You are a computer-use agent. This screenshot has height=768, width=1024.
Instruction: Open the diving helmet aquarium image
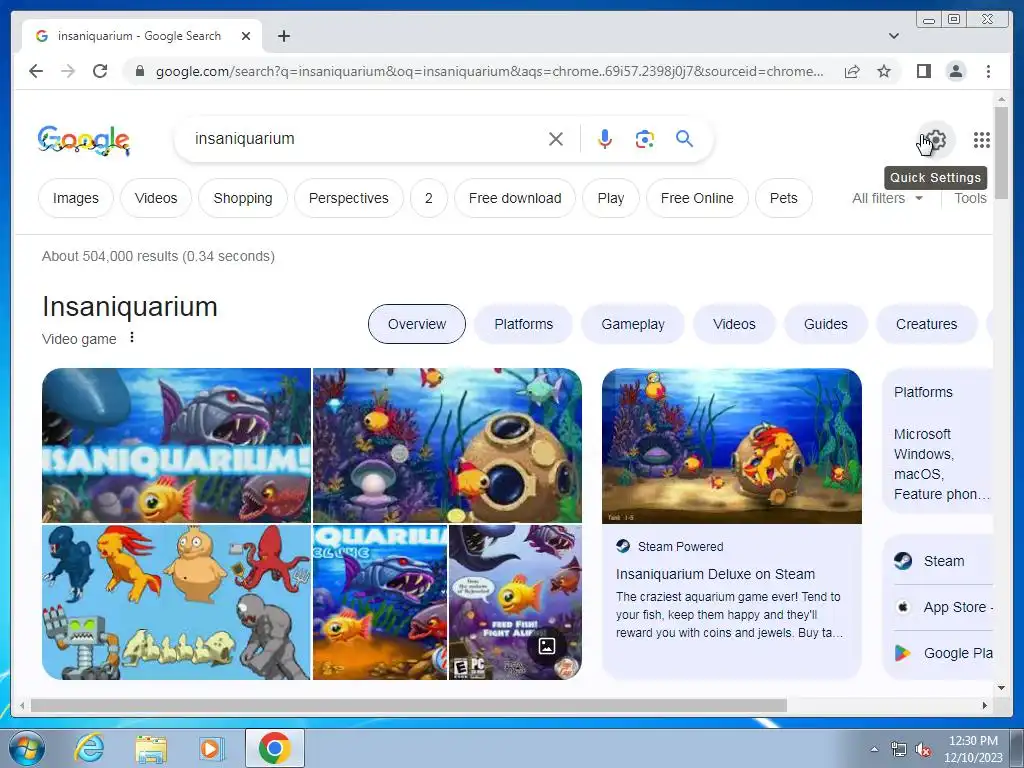(x=447, y=445)
